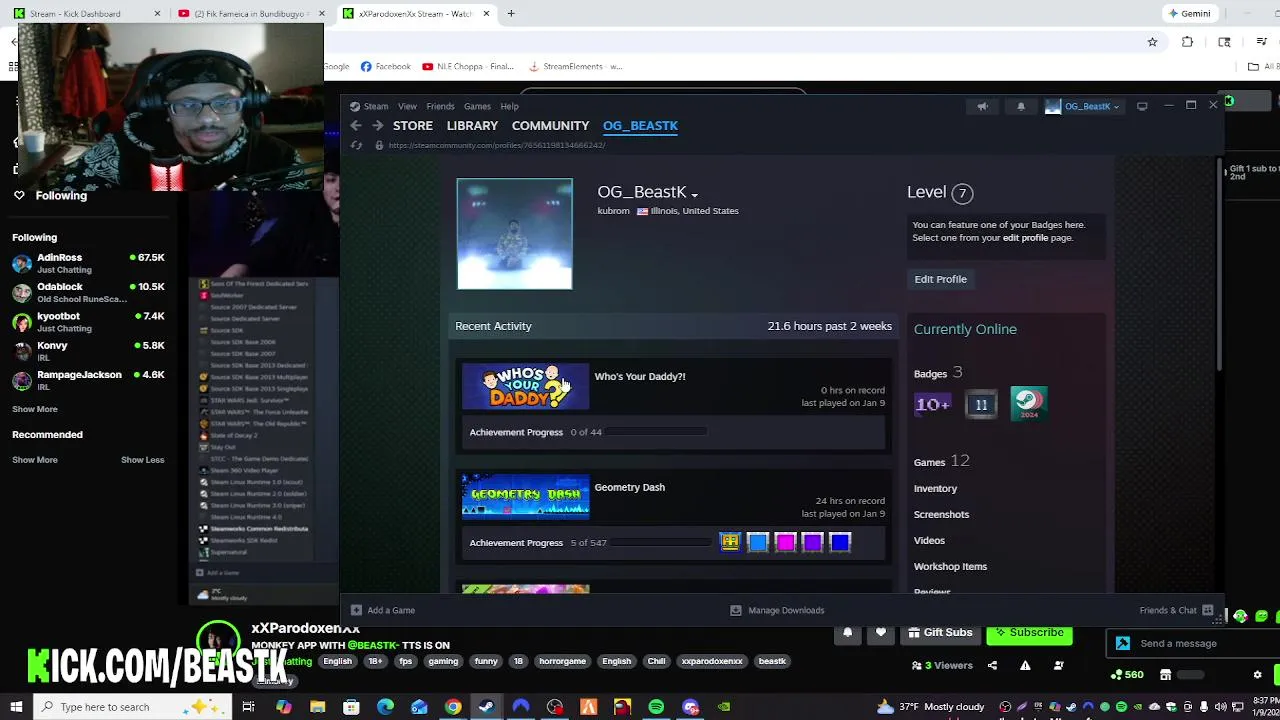Open the Videos link

pos(929,541)
